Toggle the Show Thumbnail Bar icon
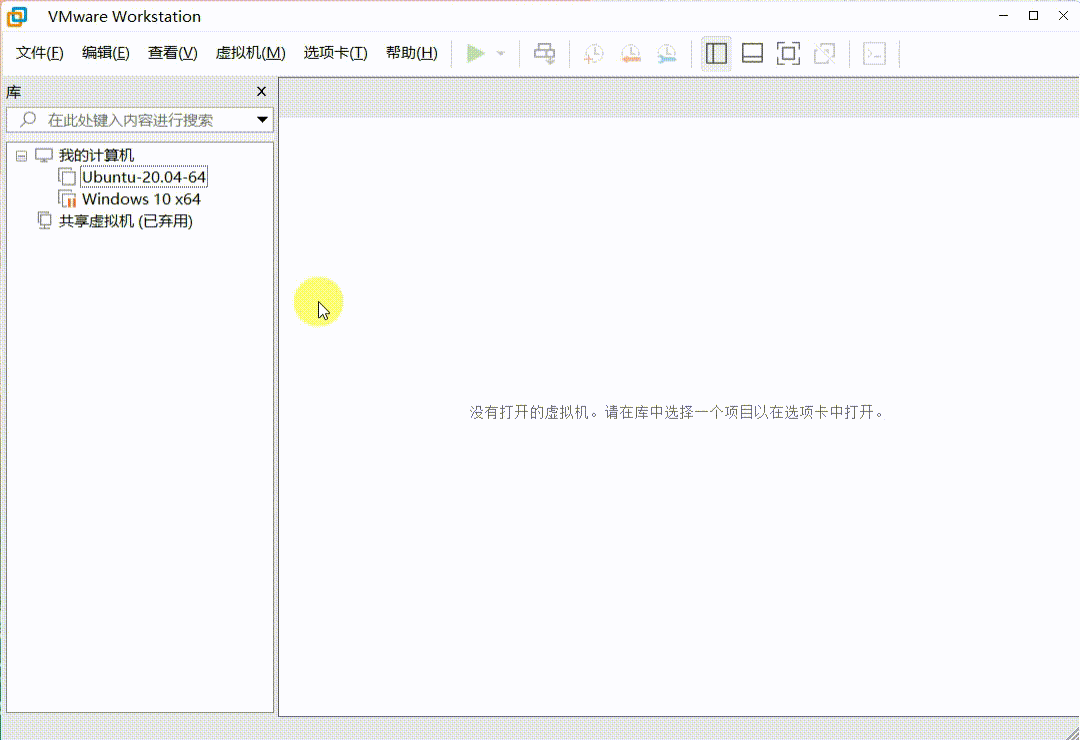Viewport: 1080px width, 740px height. (x=752, y=53)
